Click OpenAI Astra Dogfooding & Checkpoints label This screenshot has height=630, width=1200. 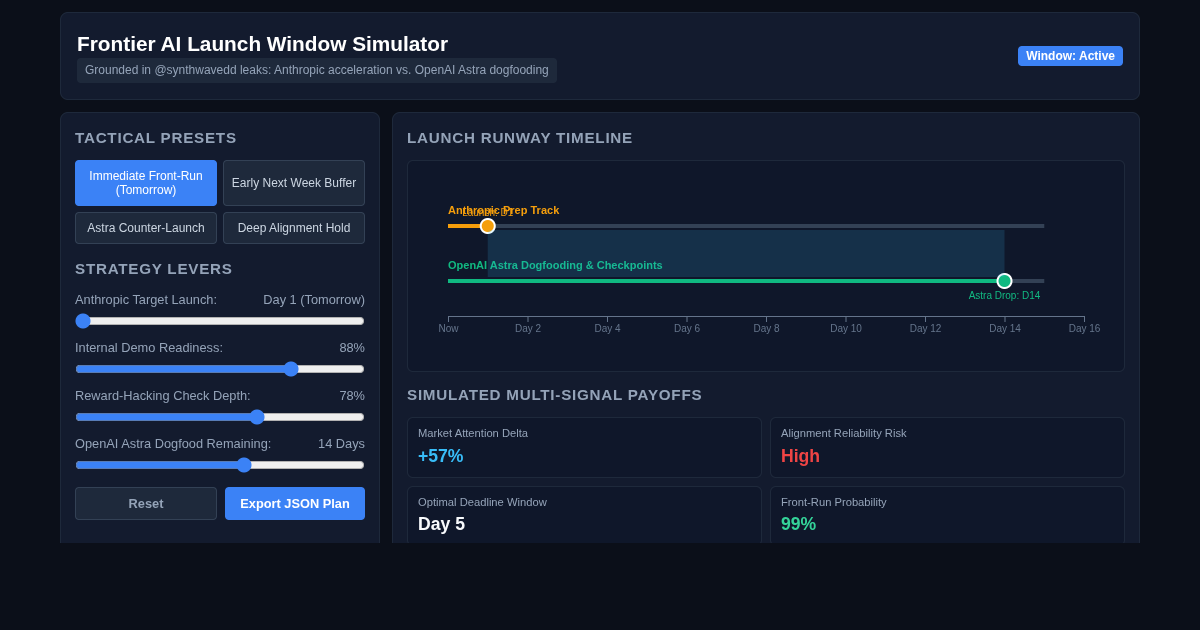[x=555, y=265]
